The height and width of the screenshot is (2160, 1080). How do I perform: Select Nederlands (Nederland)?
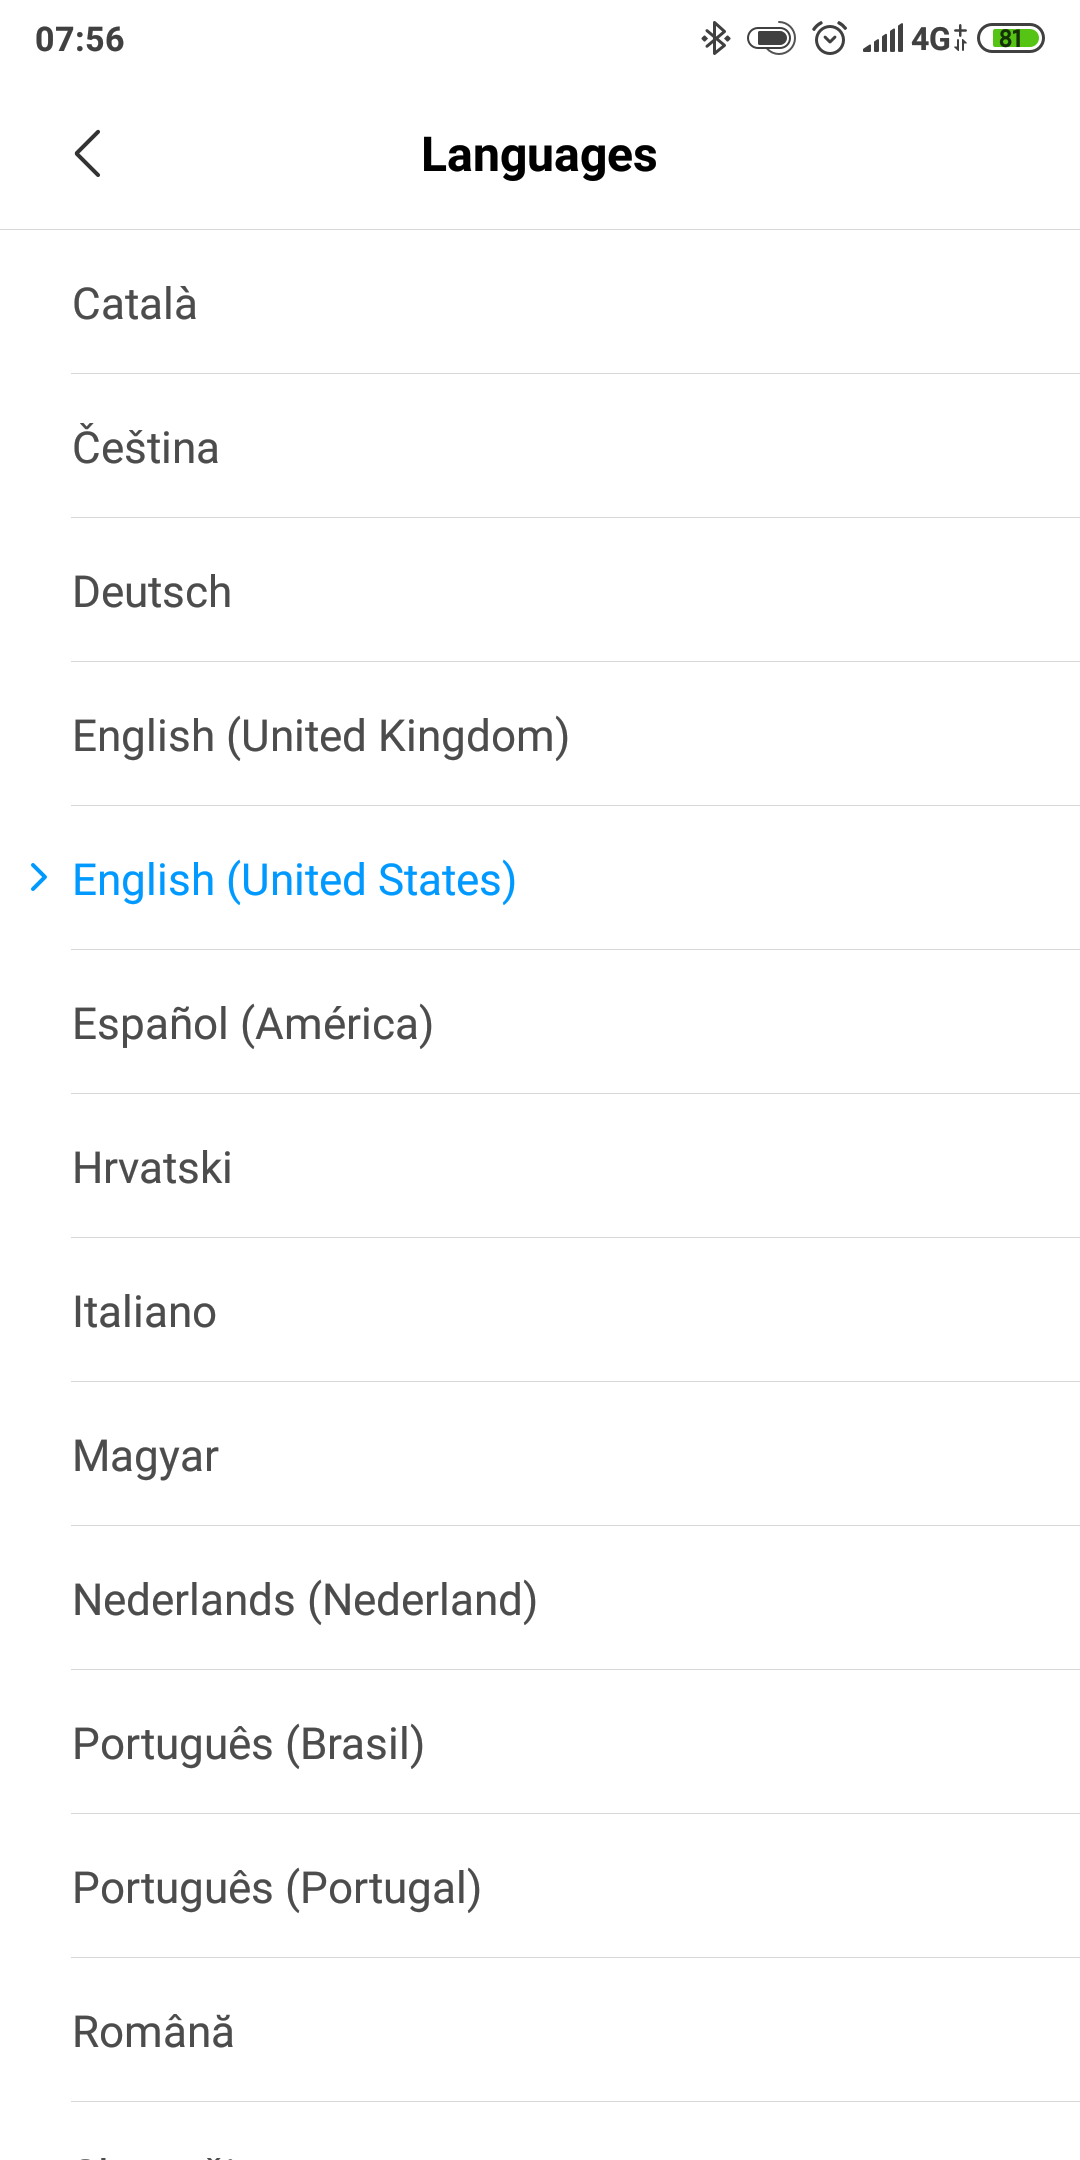click(305, 1600)
